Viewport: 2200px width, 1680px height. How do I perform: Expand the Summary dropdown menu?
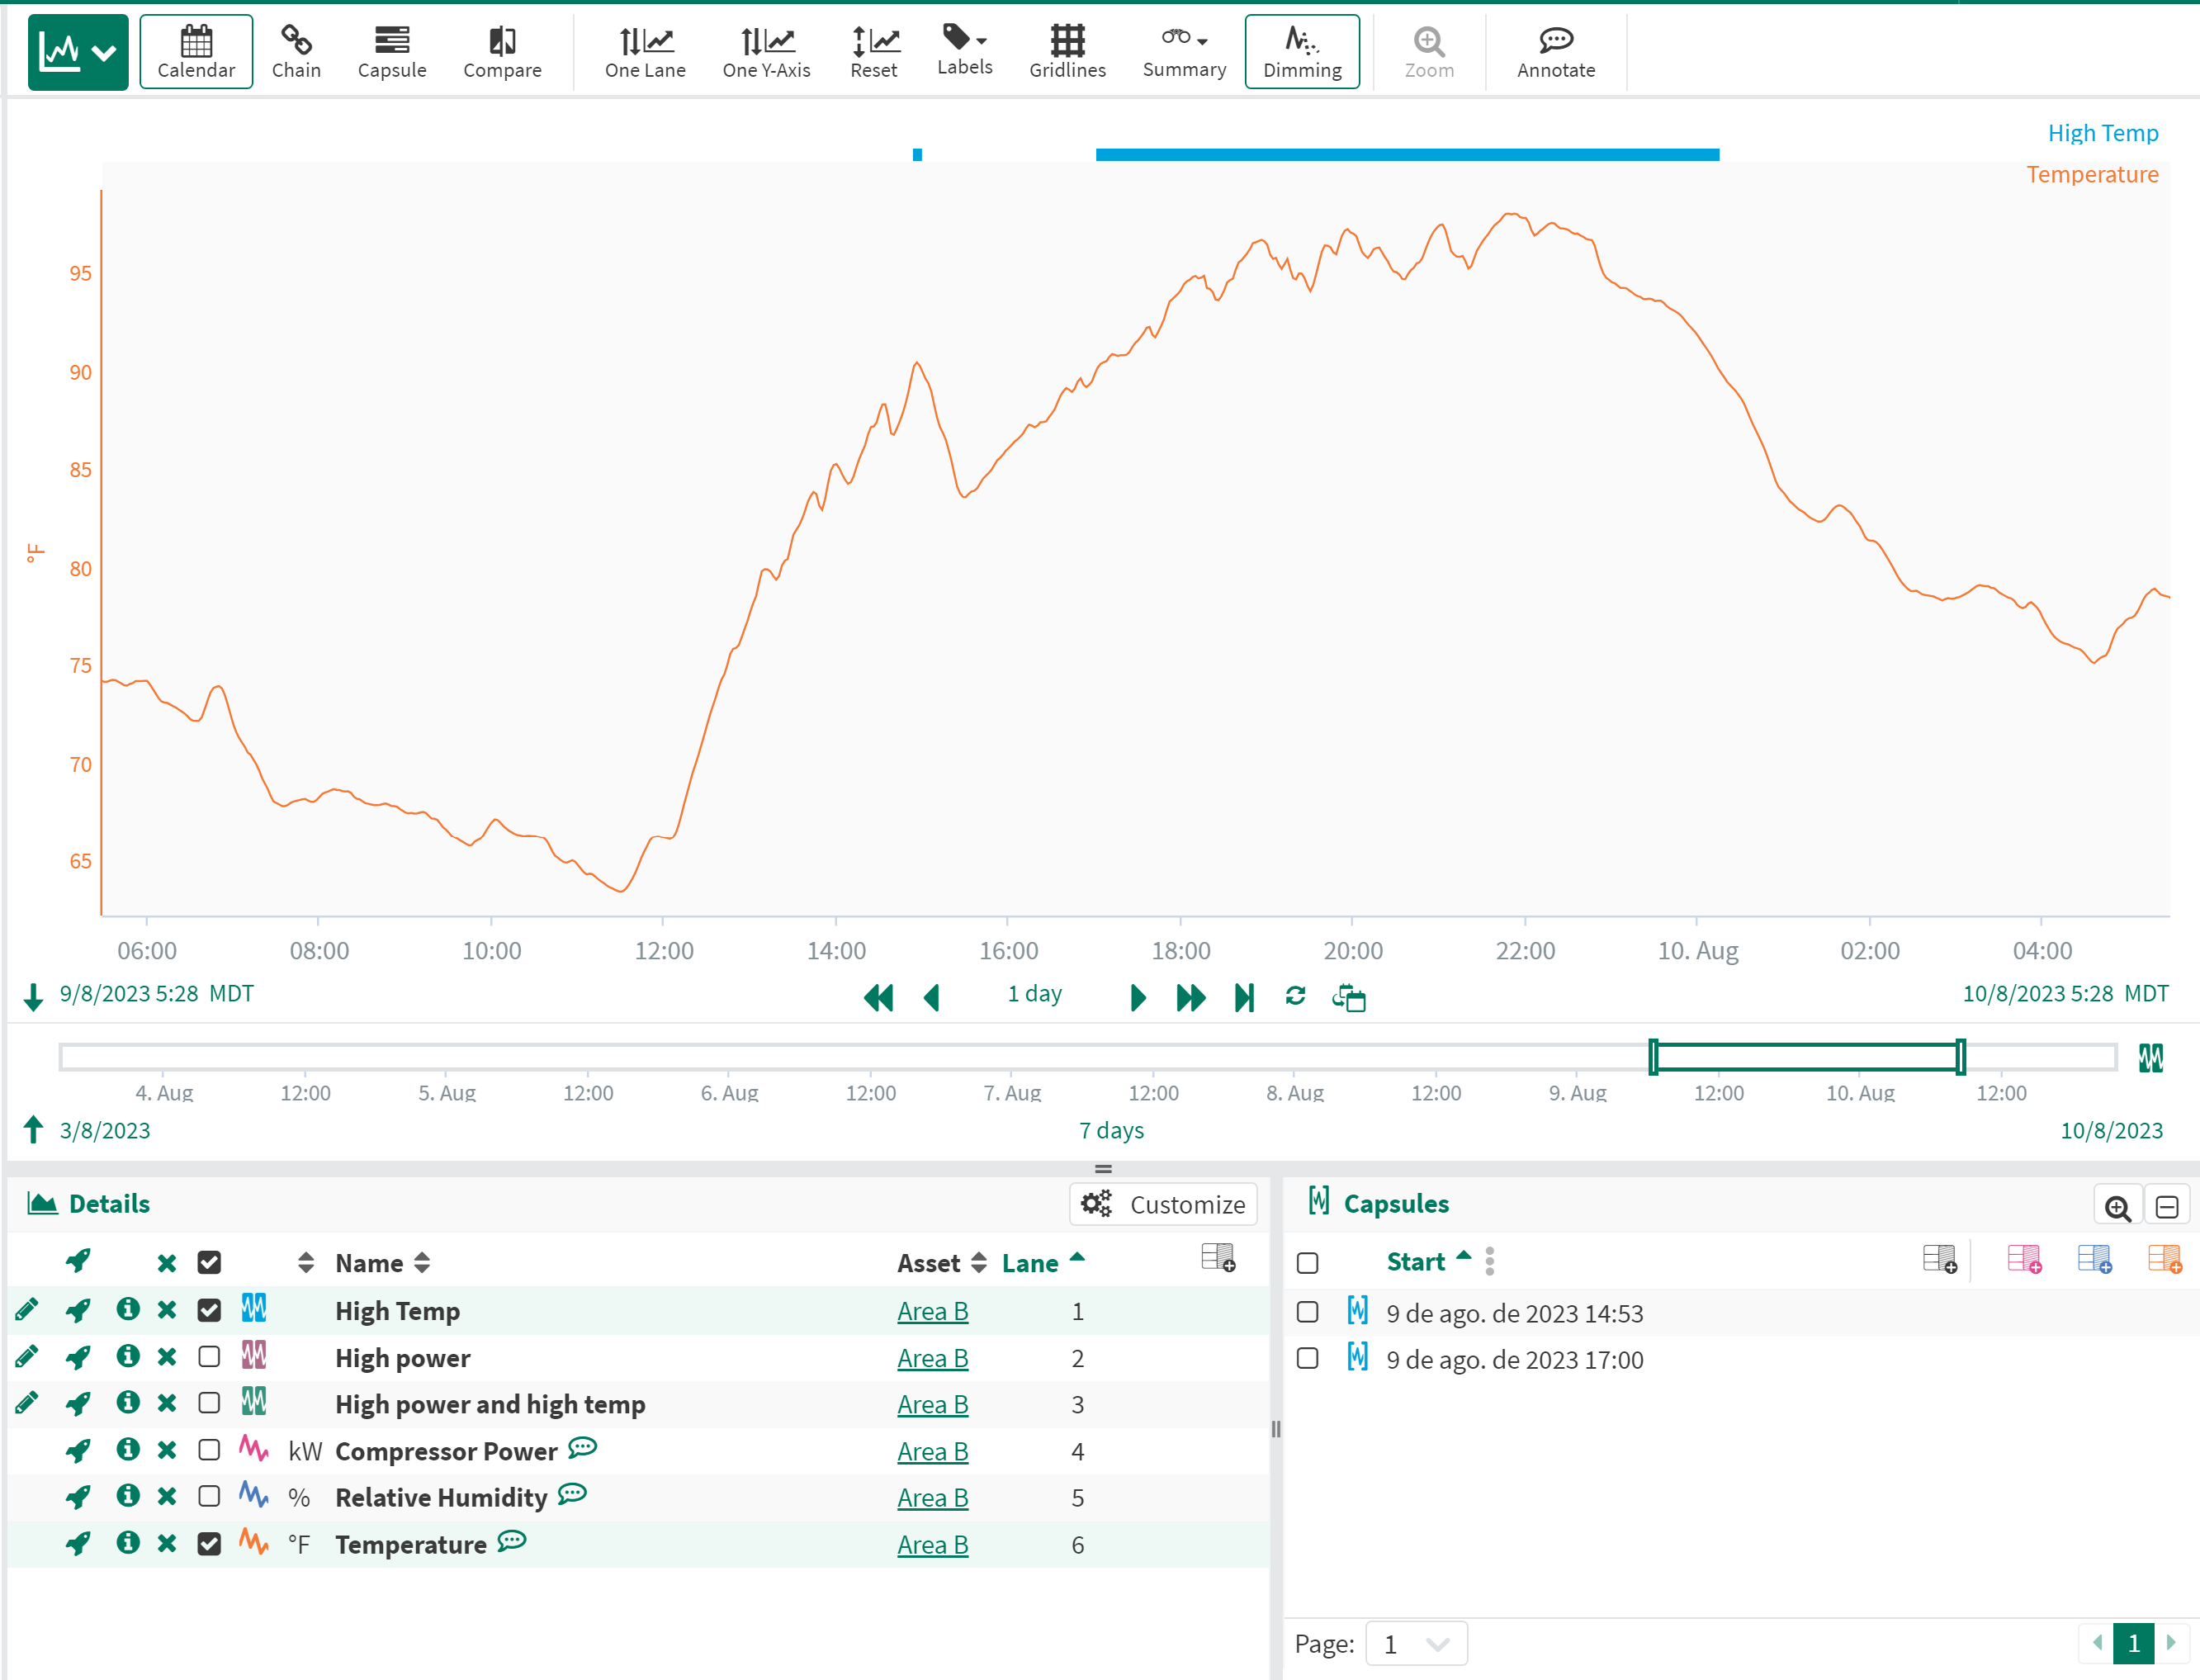coord(1184,52)
